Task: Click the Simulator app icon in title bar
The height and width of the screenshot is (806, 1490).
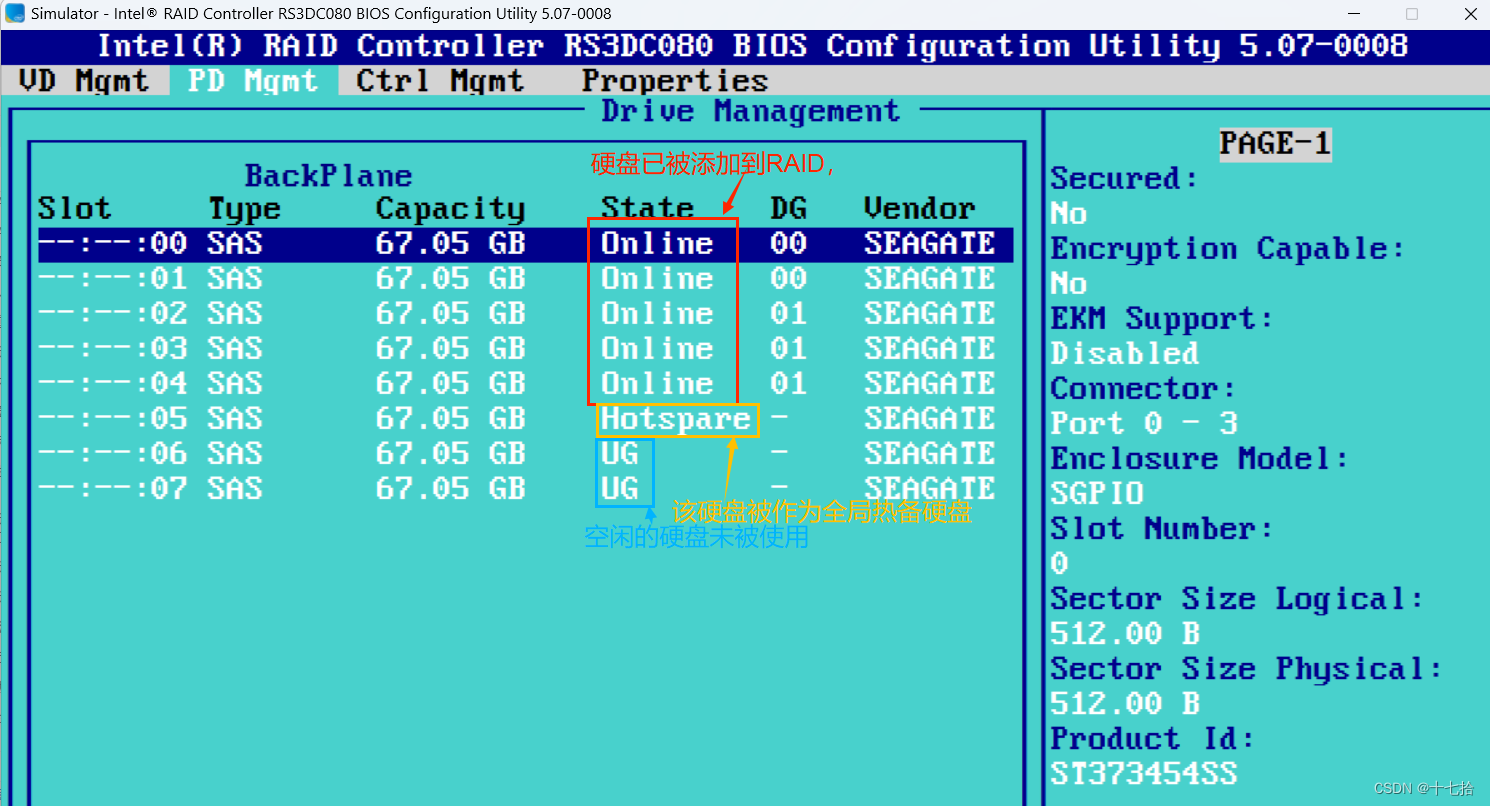Action: coord(15,13)
